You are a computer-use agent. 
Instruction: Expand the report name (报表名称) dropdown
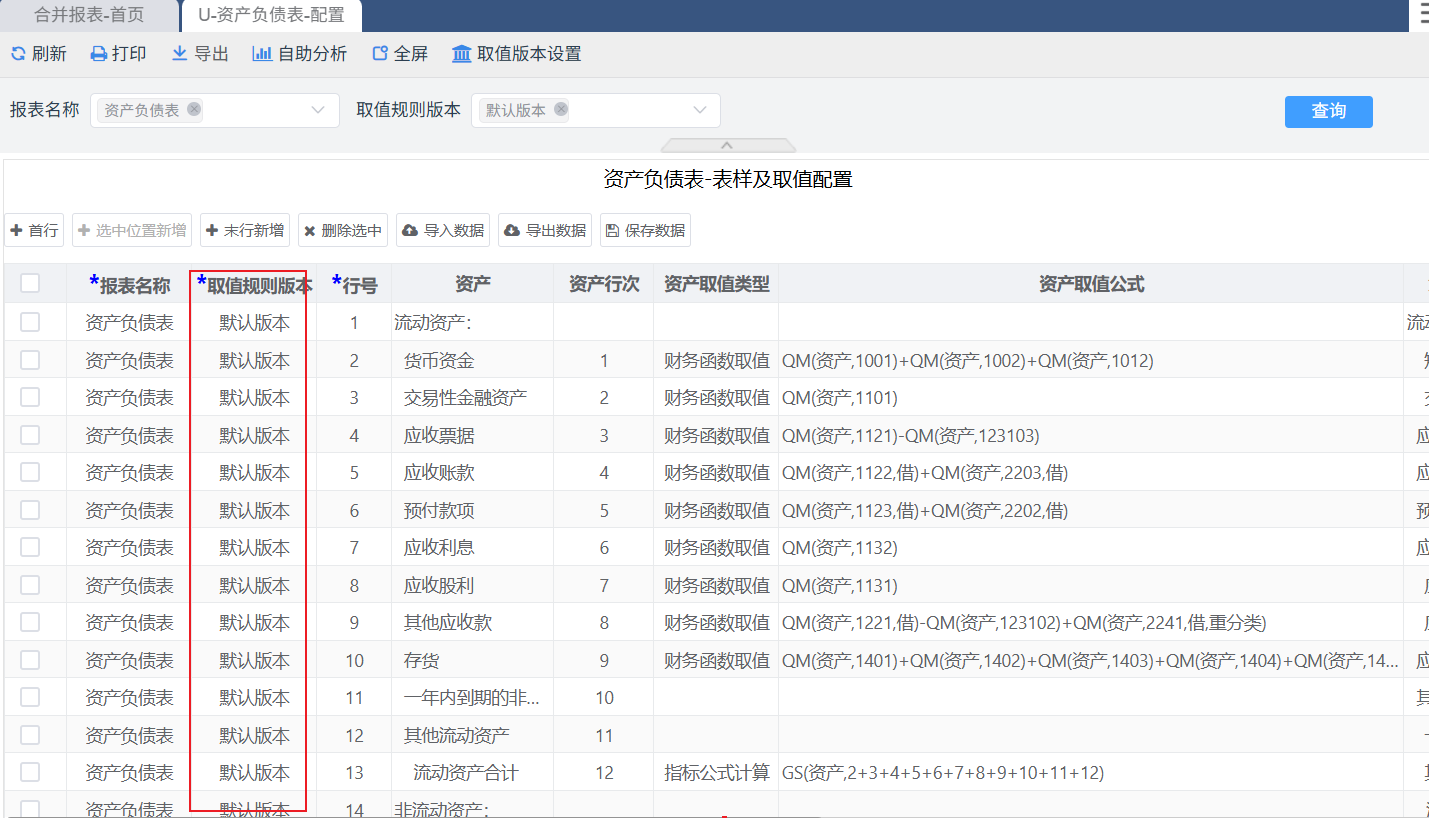coord(318,110)
